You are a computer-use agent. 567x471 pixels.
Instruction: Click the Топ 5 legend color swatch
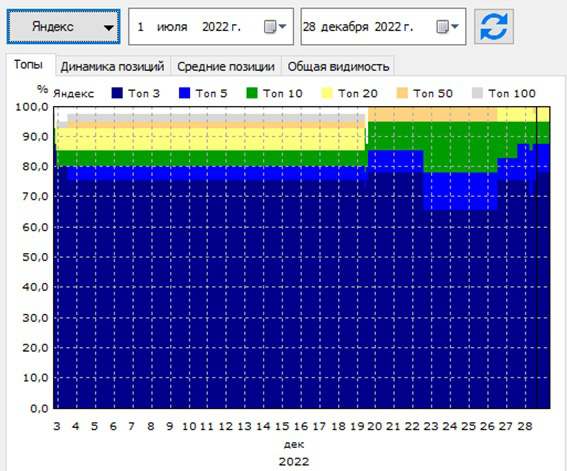click(184, 93)
